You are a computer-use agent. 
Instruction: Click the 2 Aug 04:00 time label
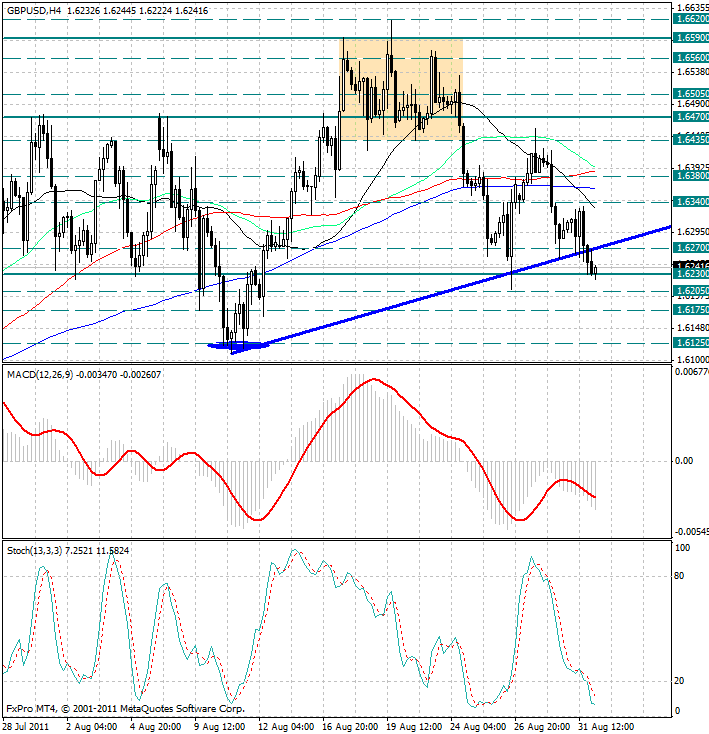[92, 727]
